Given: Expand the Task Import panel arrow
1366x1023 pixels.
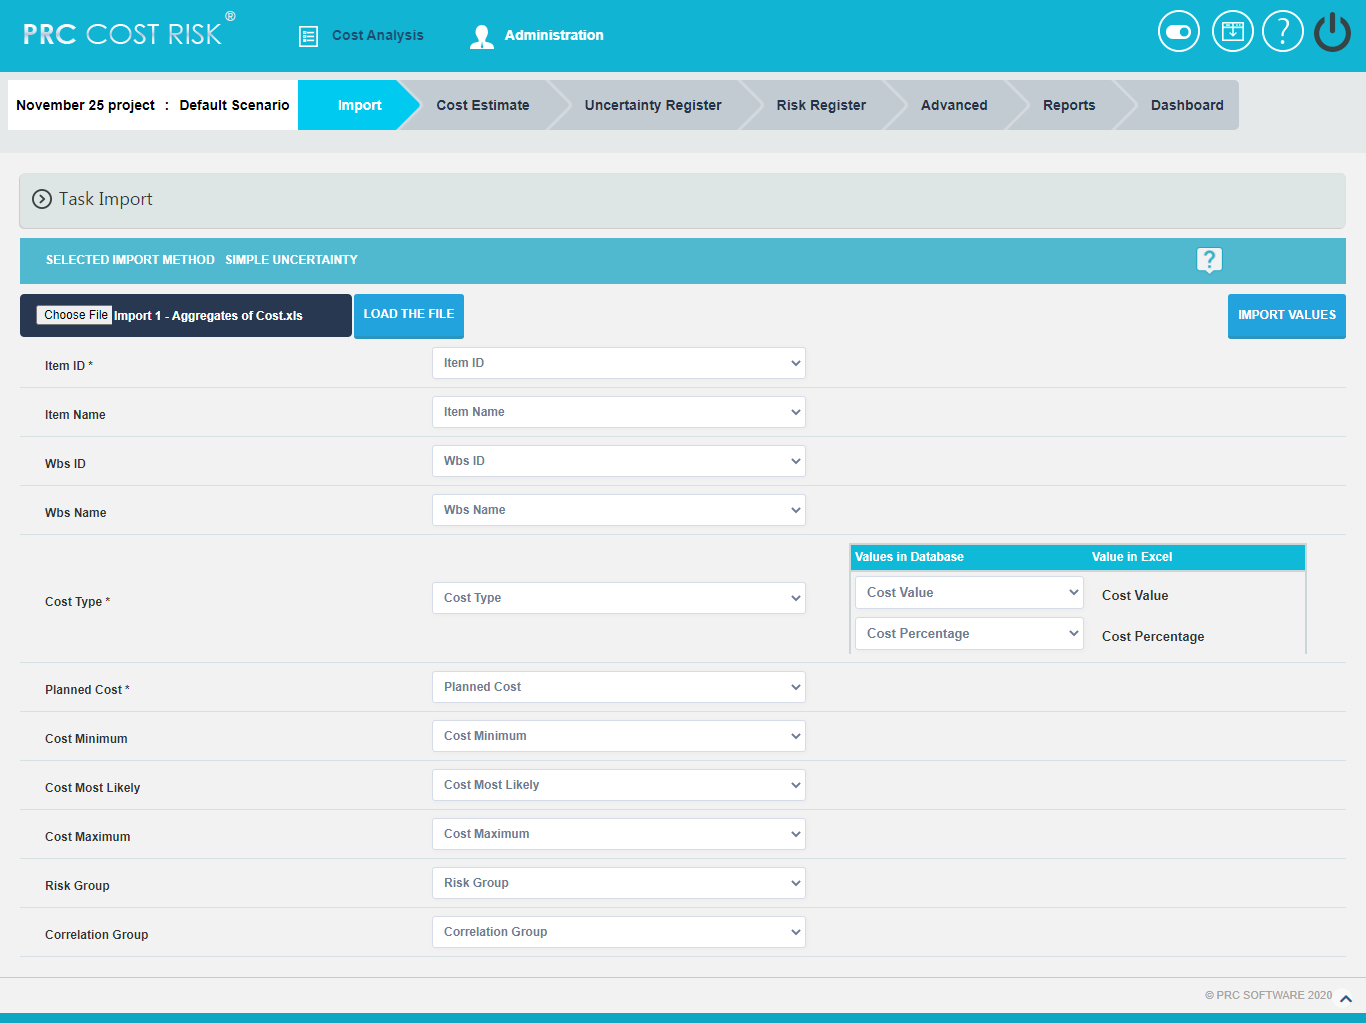Looking at the screenshot, I should click(x=42, y=199).
